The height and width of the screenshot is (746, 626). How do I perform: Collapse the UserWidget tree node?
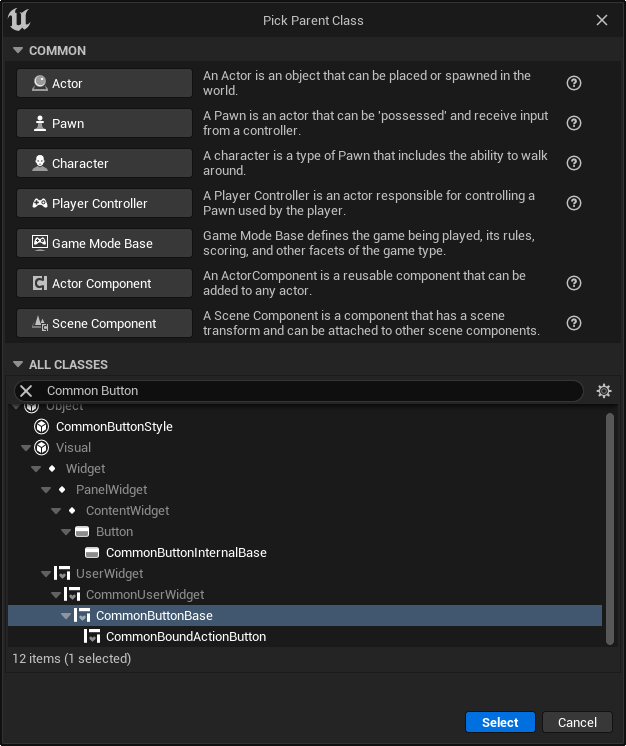(x=46, y=573)
